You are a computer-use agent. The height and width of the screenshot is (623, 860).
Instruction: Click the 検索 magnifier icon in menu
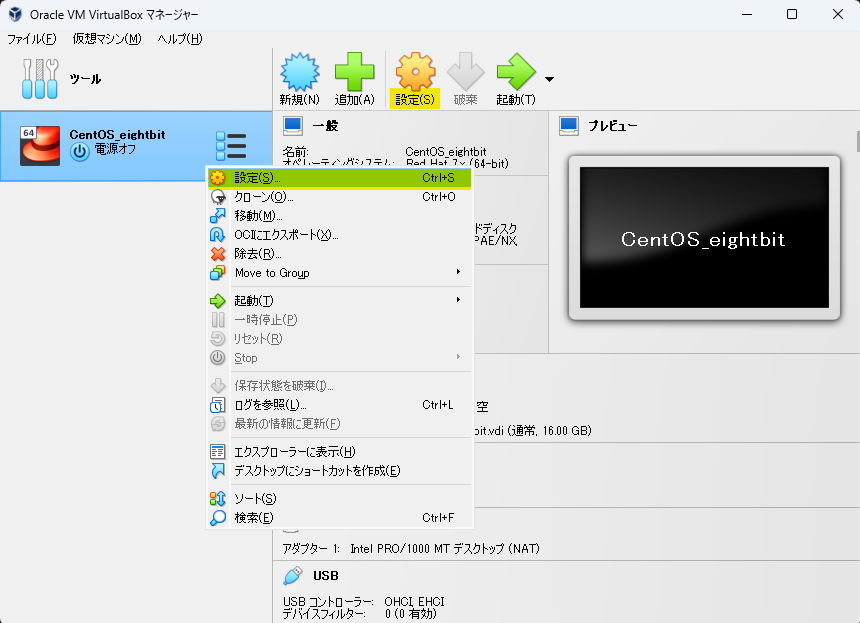tap(218, 518)
